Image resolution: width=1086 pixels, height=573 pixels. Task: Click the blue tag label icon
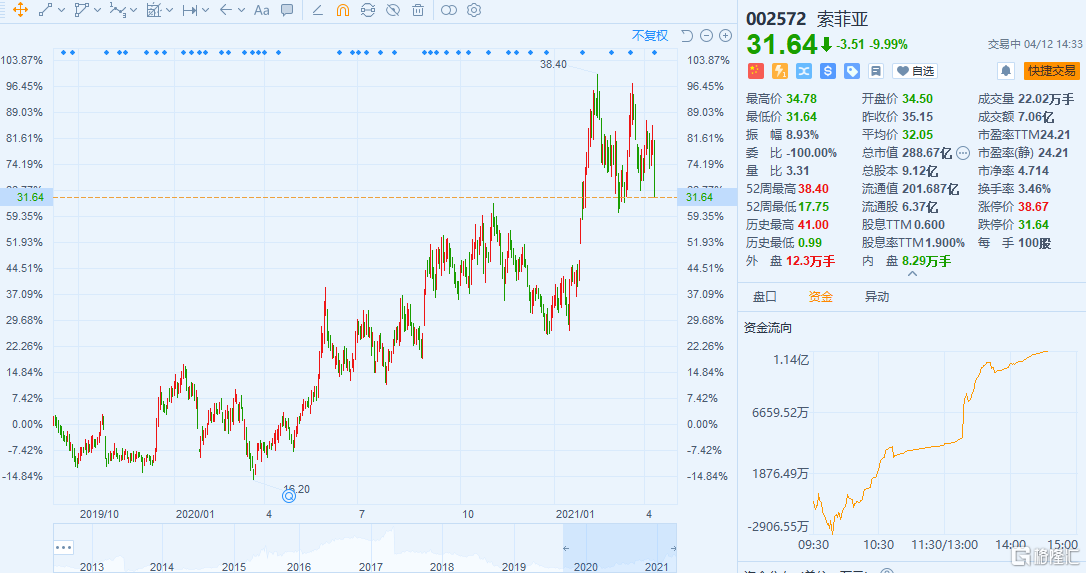click(852, 71)
